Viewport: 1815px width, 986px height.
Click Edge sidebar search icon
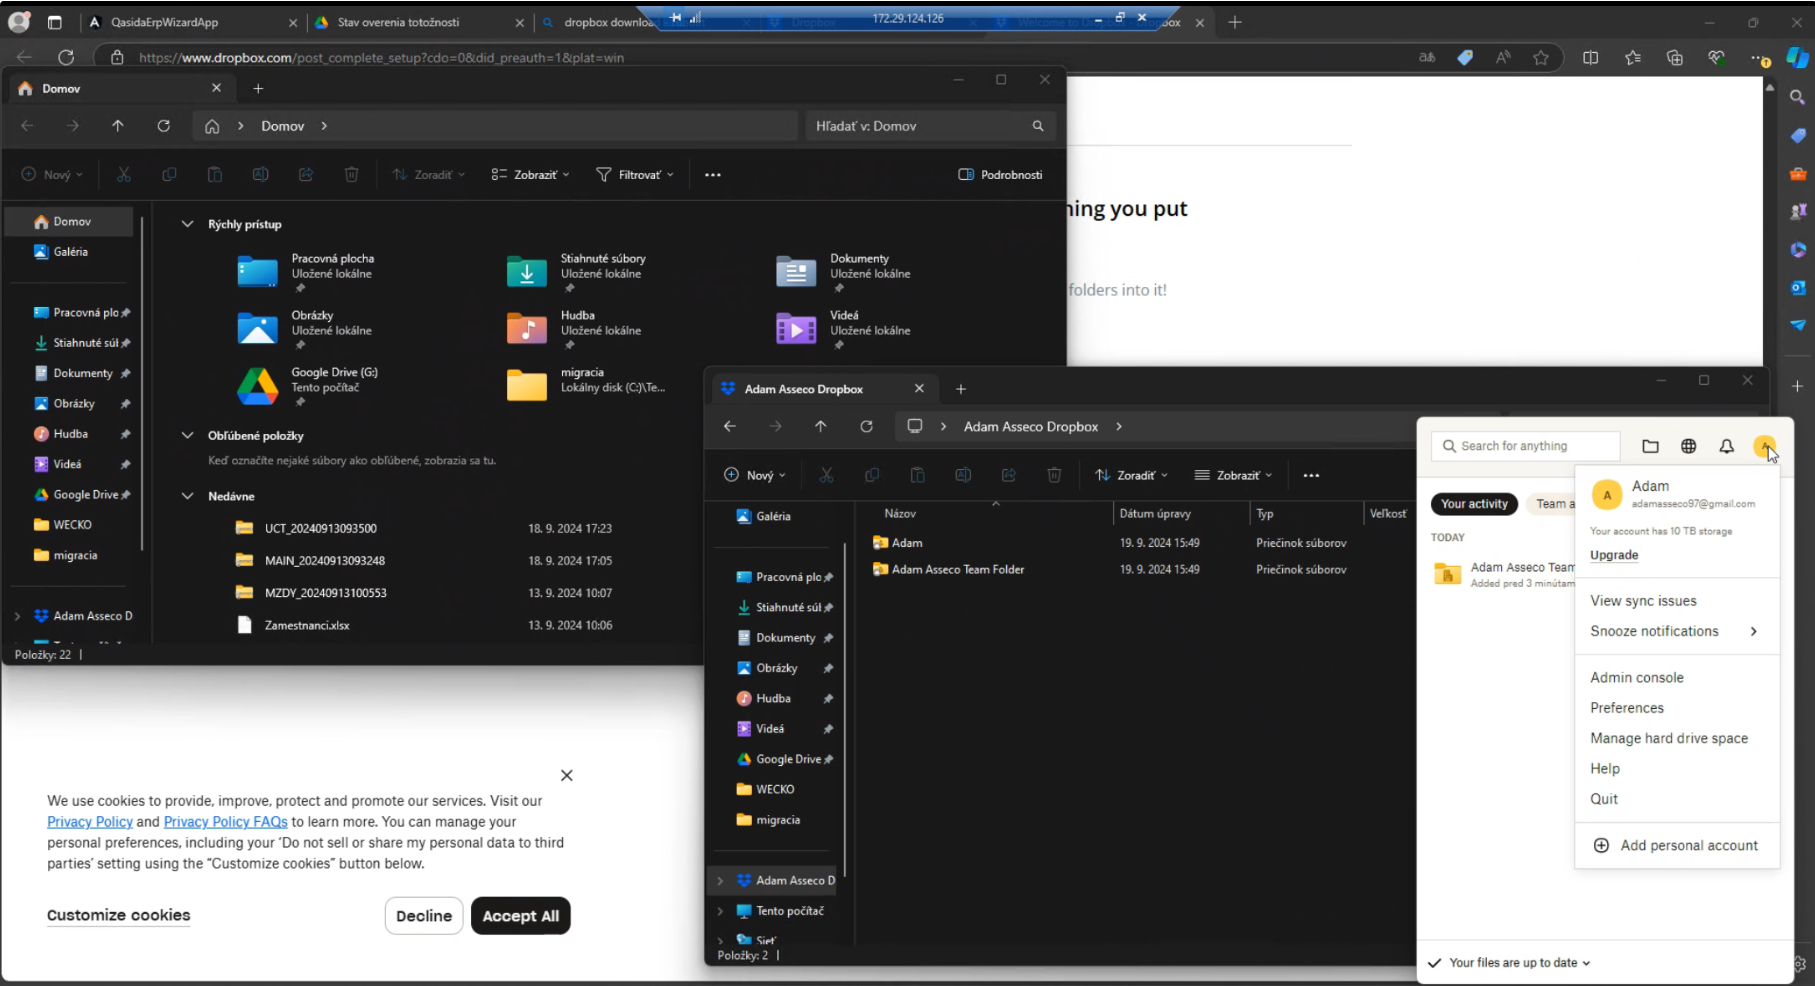point(1797,97)
